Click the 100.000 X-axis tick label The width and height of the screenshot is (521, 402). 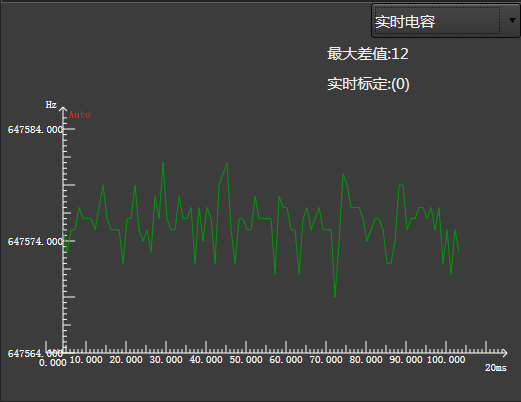pyautogui.click(x=446, y=360)
